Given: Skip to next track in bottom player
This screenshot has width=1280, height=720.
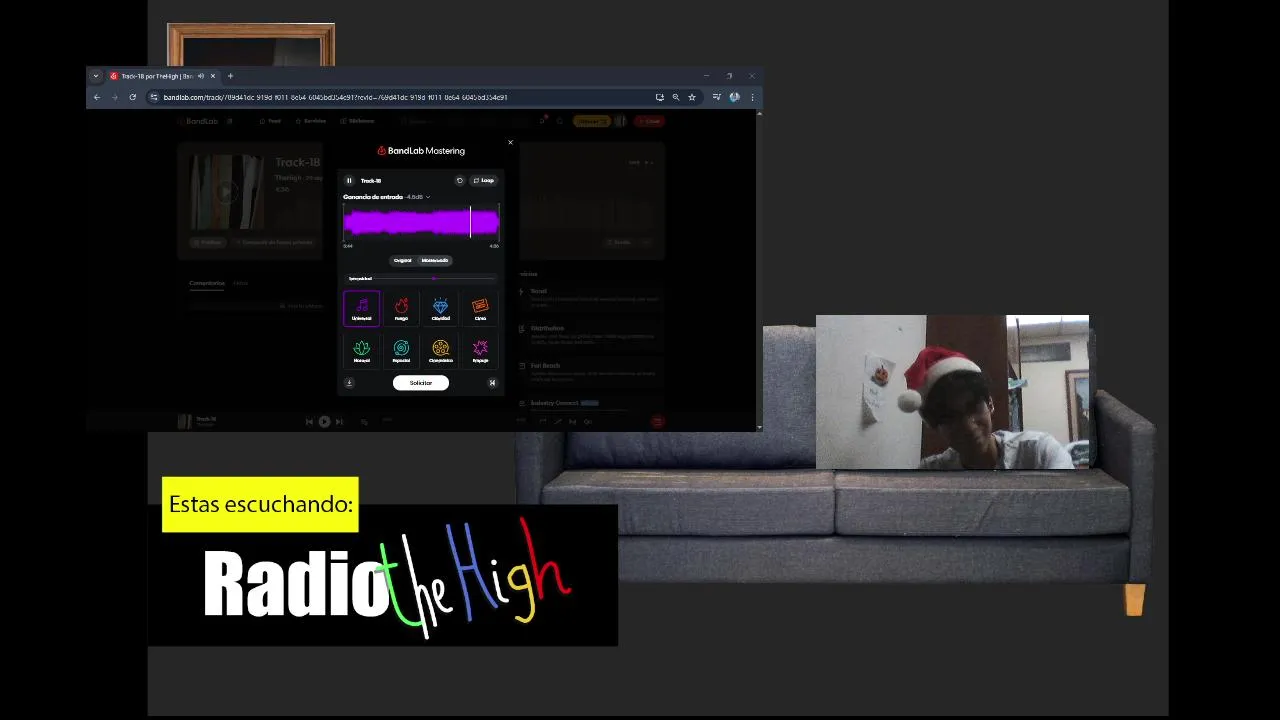Looking at the screenshot, I should pos(339,422).
